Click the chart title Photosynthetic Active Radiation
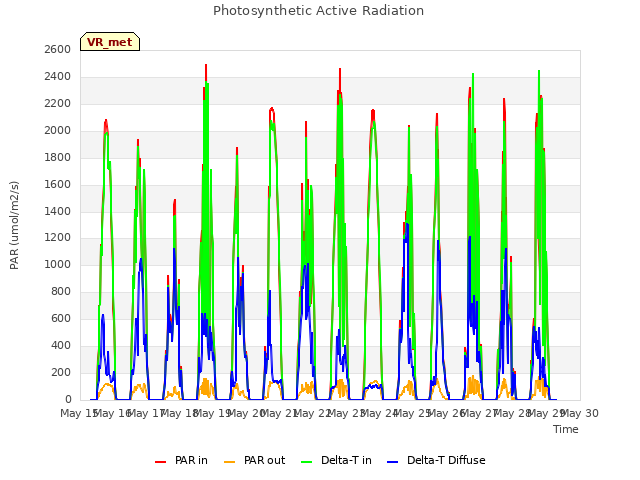This screenshot has width=640, height=480. (x=318, y=11)
